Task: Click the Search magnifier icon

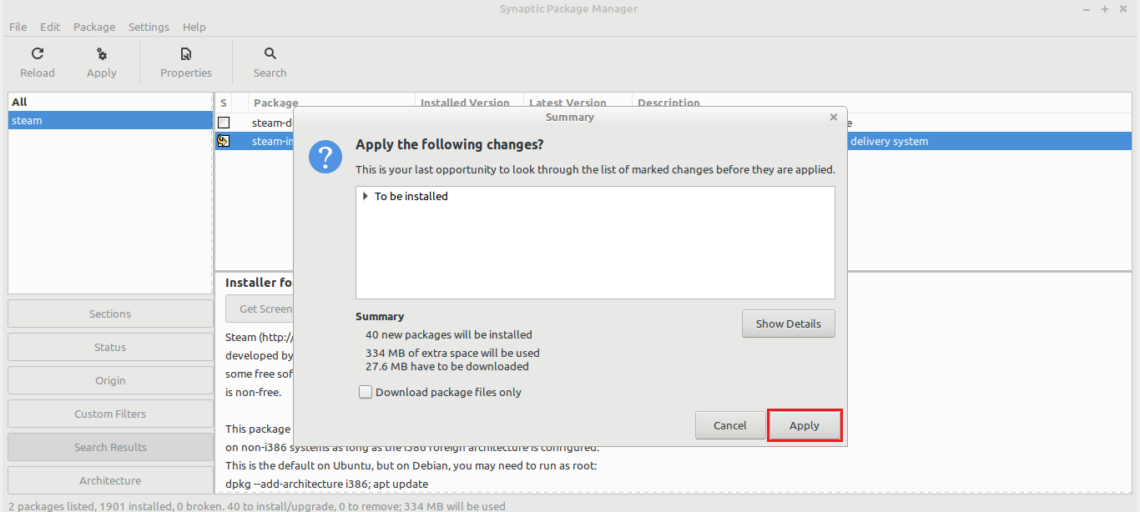Action: [270, 54]
